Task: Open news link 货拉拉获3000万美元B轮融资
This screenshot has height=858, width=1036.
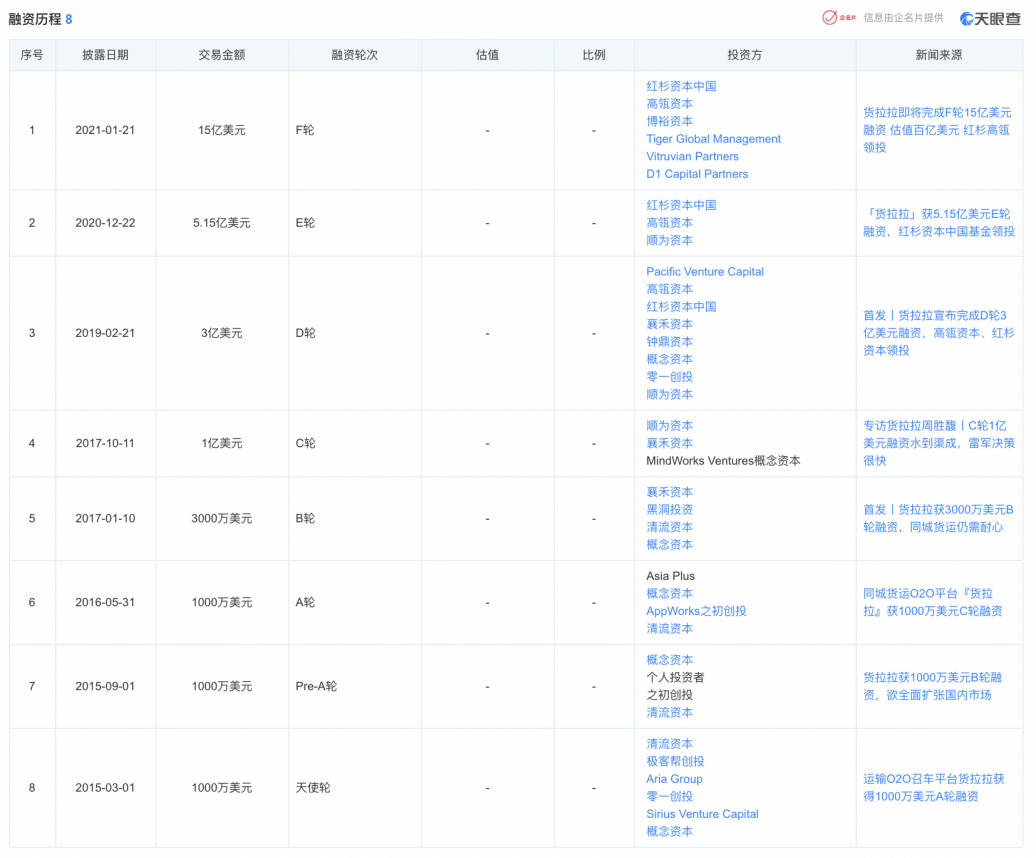Action: (x=938, y=518)
